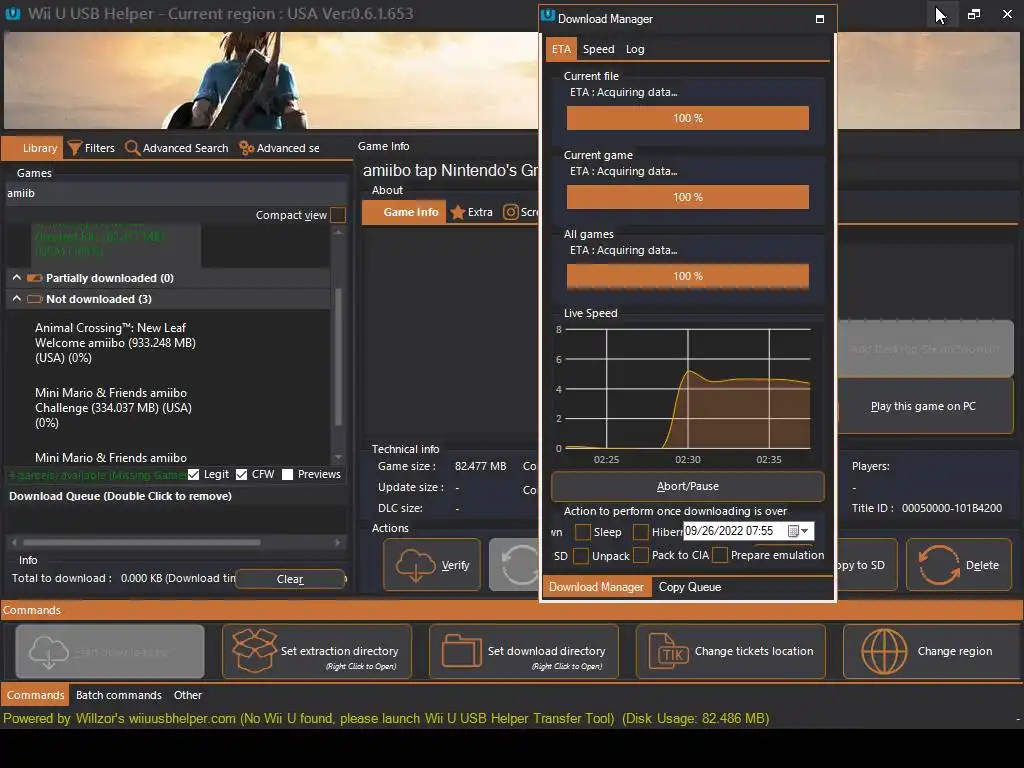Toggle the Compact view checkbox

point(338,215)
